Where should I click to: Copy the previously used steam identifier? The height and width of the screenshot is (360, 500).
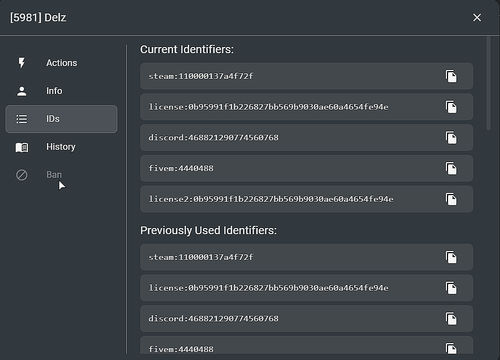(451, 257)
